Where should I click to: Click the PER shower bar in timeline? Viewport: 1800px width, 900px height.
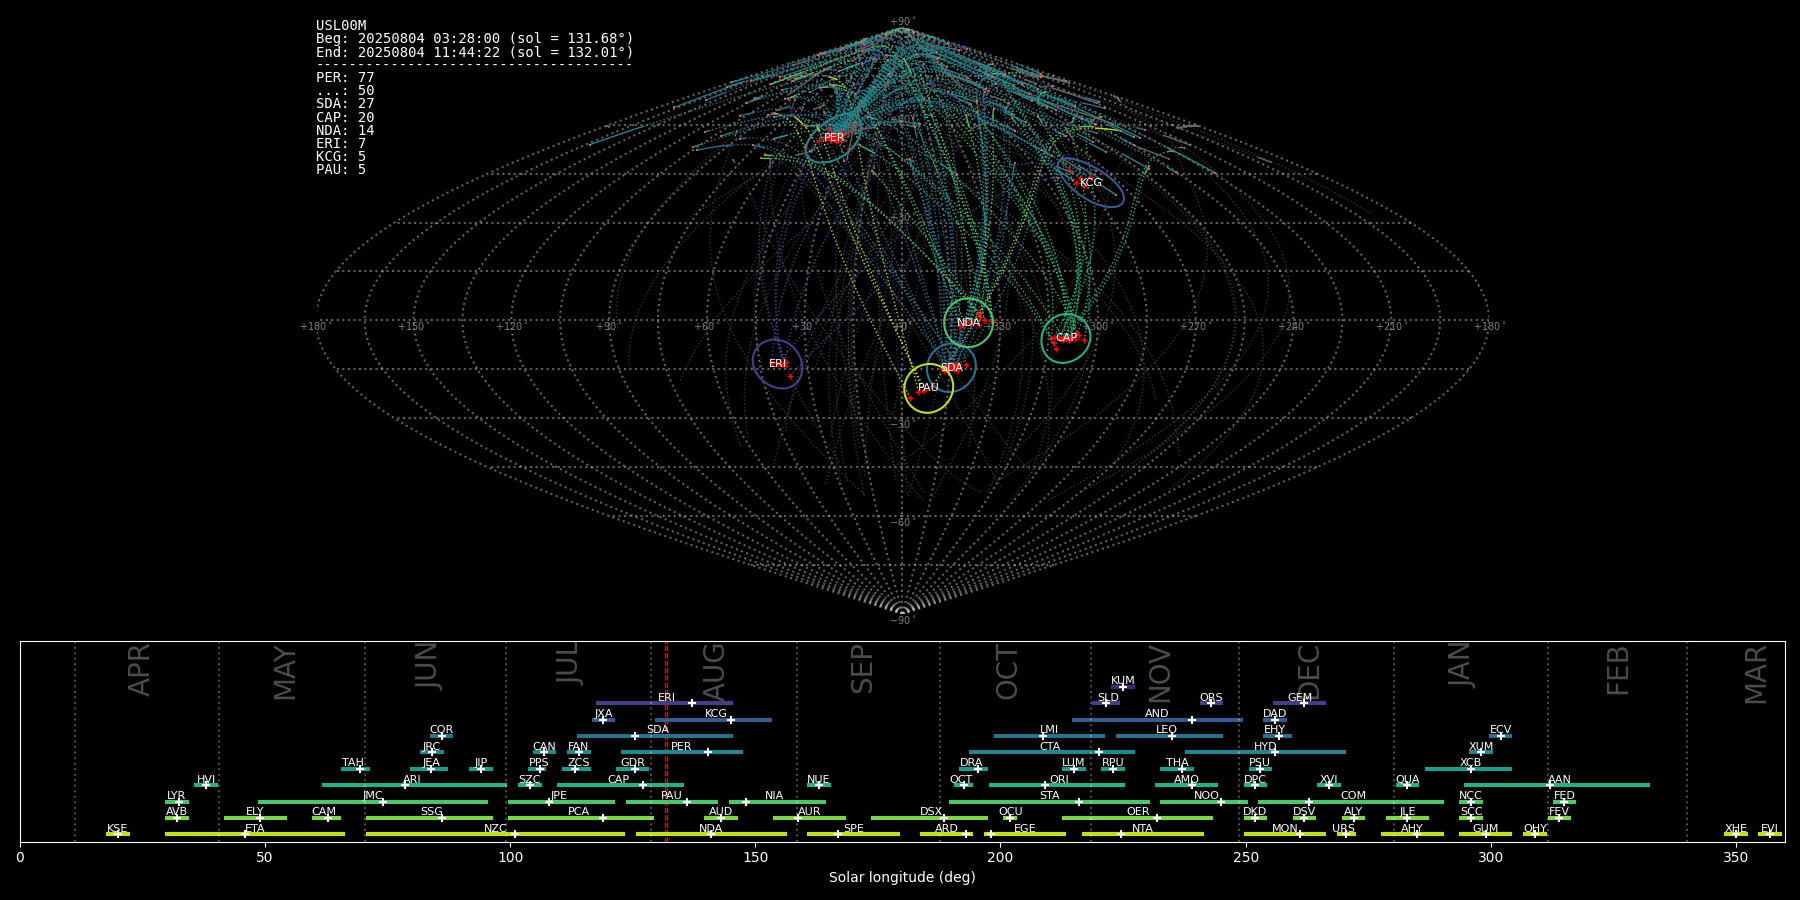click(681, 752)
